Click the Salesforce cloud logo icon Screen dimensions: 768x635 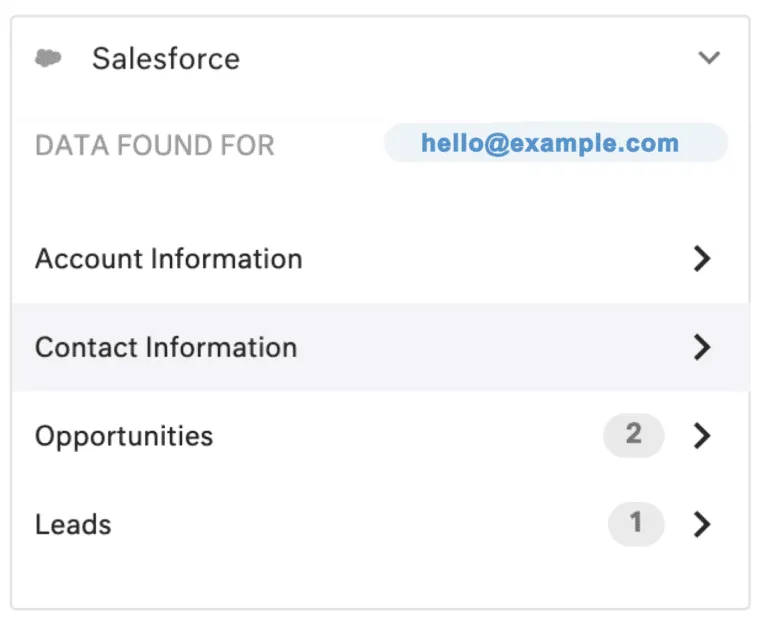(x=48, y=59)
